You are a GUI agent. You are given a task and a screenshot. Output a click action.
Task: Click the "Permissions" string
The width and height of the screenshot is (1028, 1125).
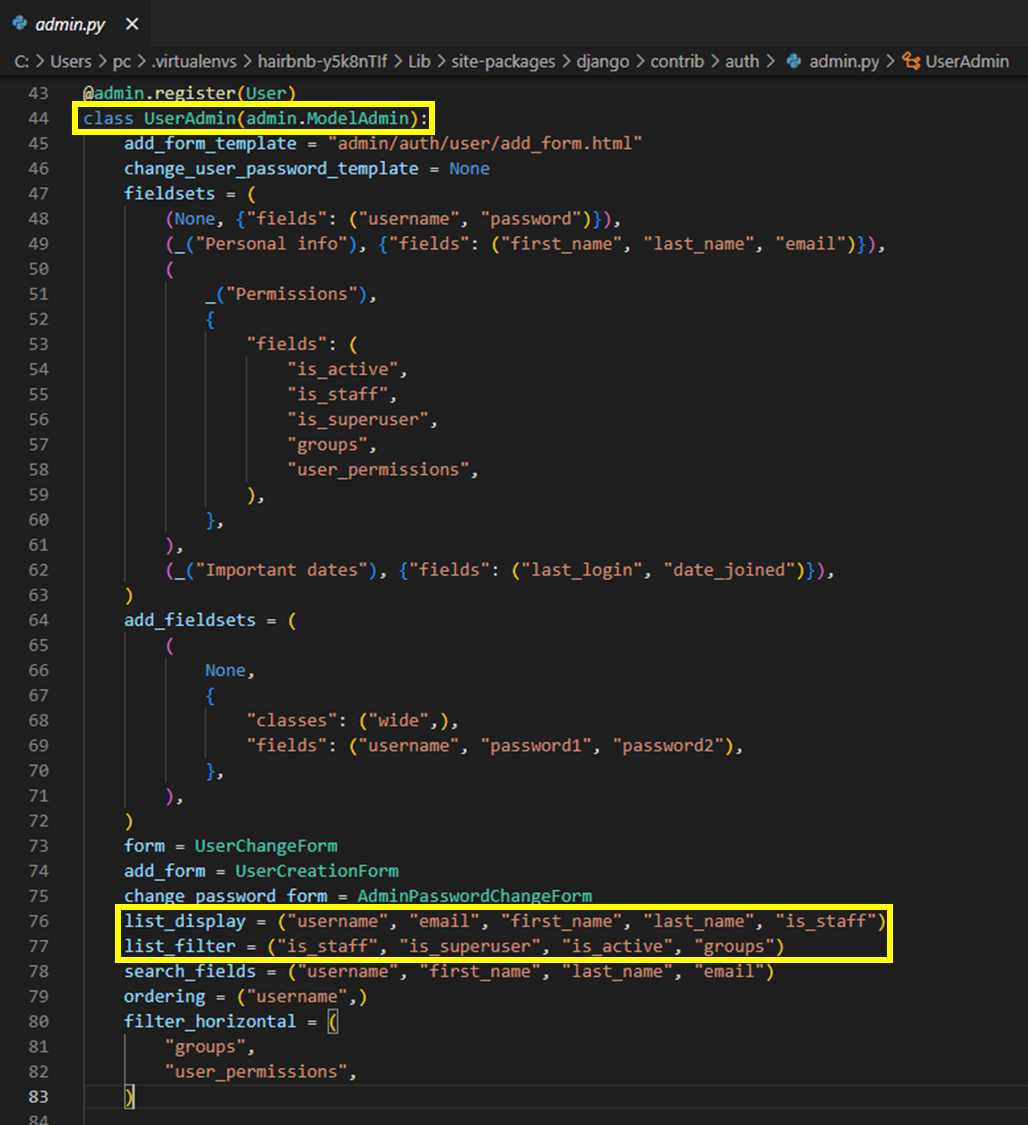point(292,294)
